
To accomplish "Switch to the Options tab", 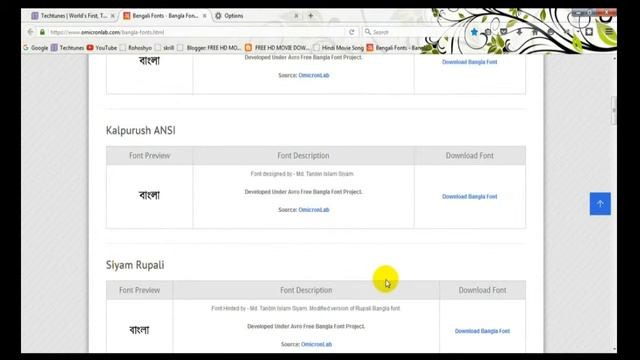I will pos(257,16).
